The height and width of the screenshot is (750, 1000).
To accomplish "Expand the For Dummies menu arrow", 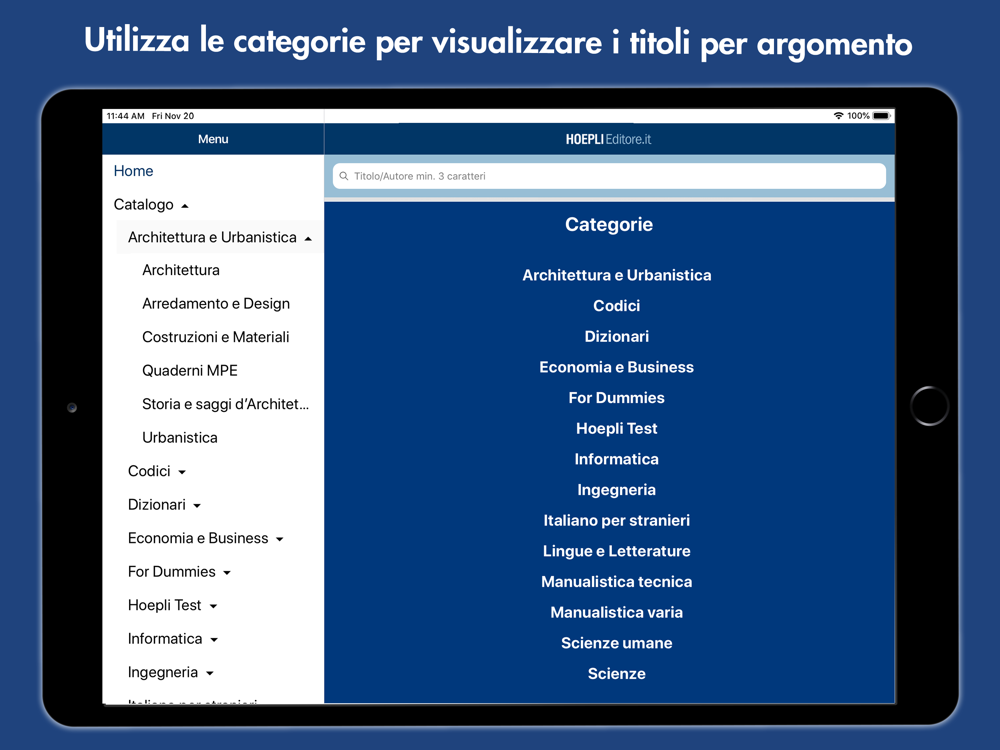I will coord(226,573).
